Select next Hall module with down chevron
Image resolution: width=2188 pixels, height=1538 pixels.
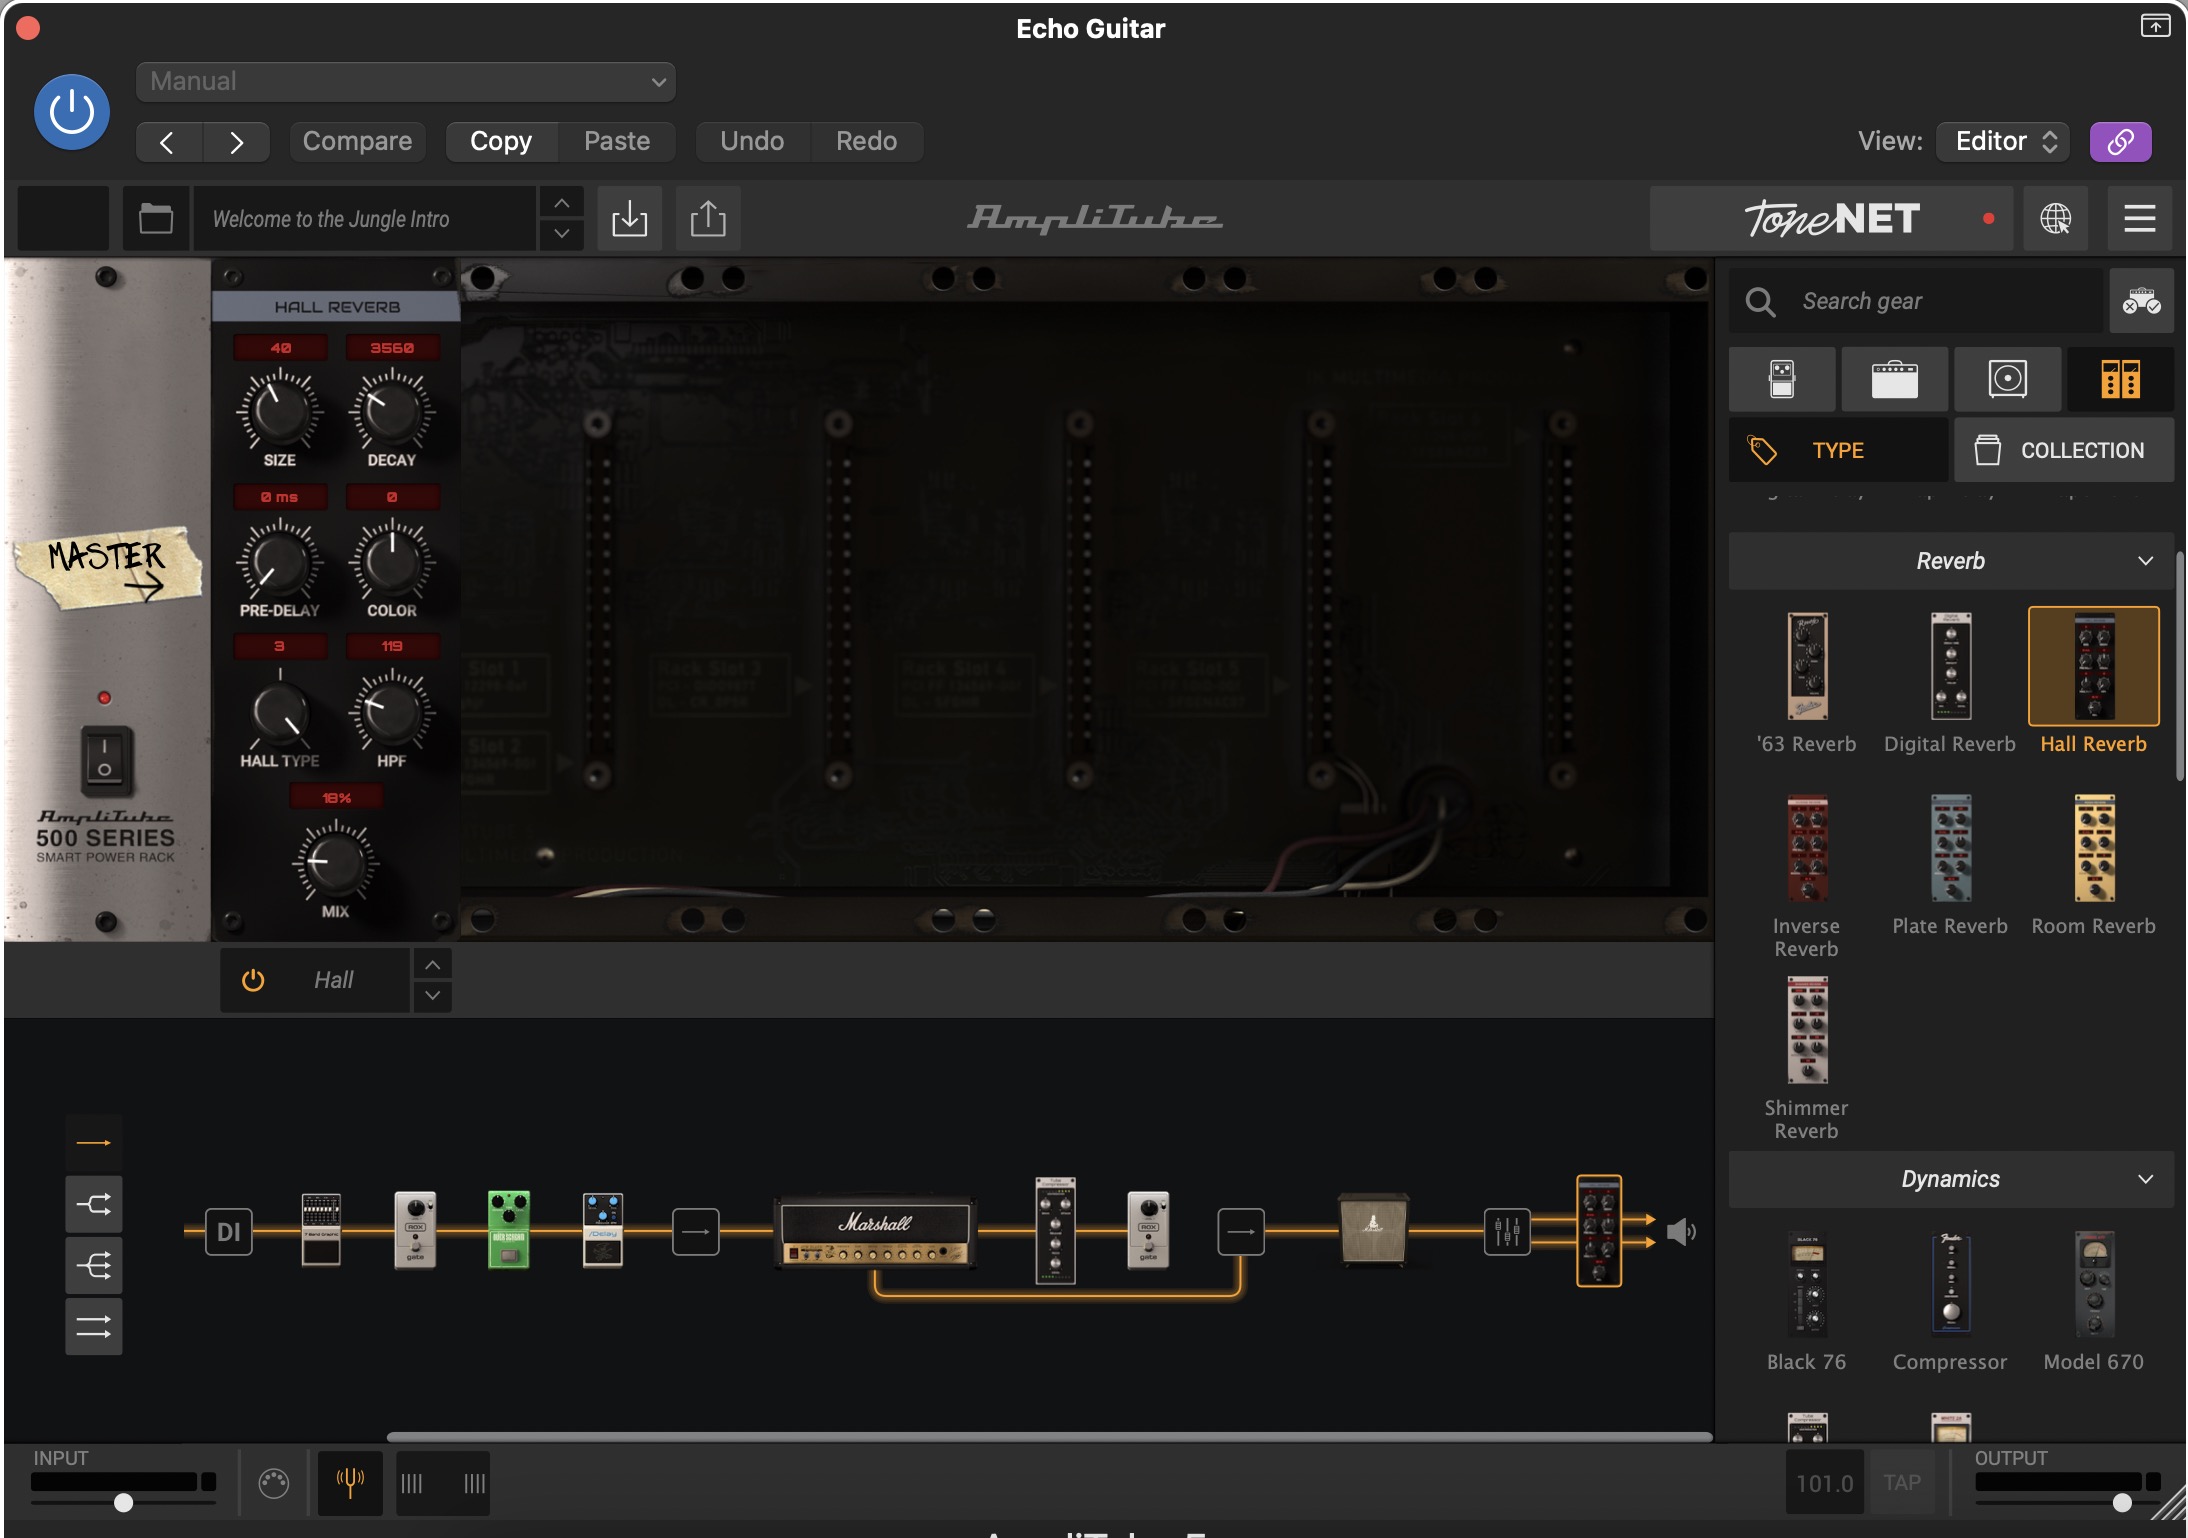coord(432,995)
